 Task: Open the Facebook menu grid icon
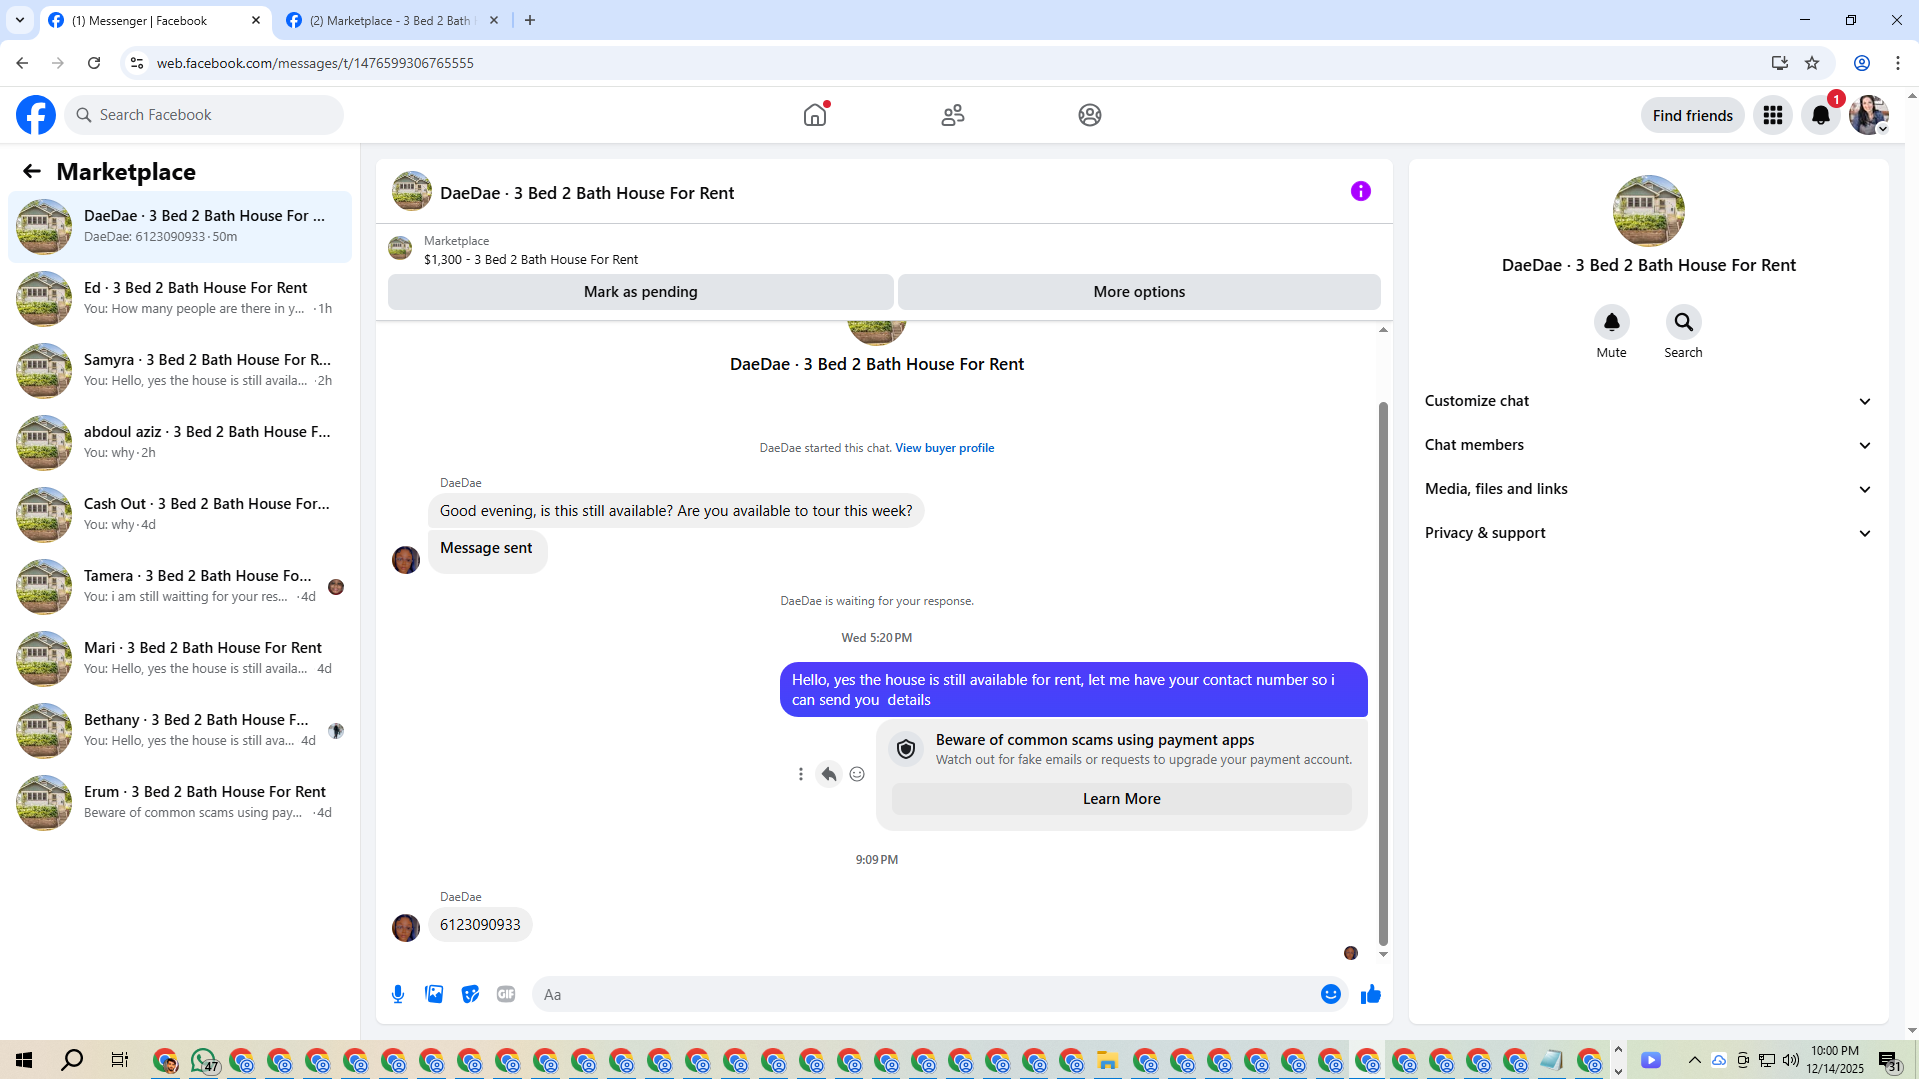pos(1773,115)
